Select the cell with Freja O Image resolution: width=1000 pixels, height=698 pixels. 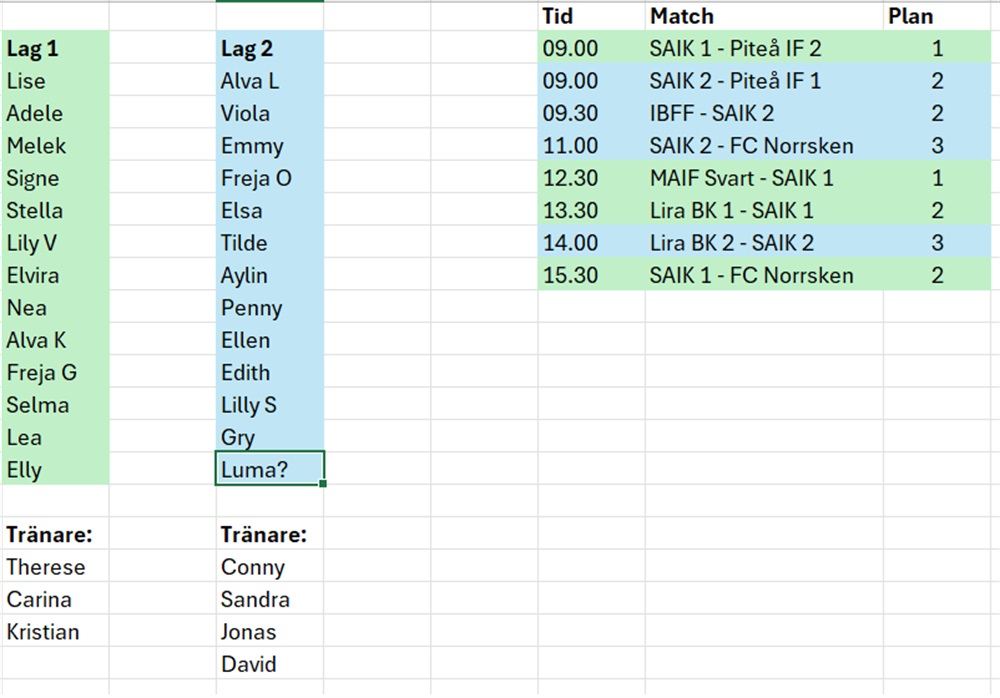pyautogui.click(x=268, y=178)
